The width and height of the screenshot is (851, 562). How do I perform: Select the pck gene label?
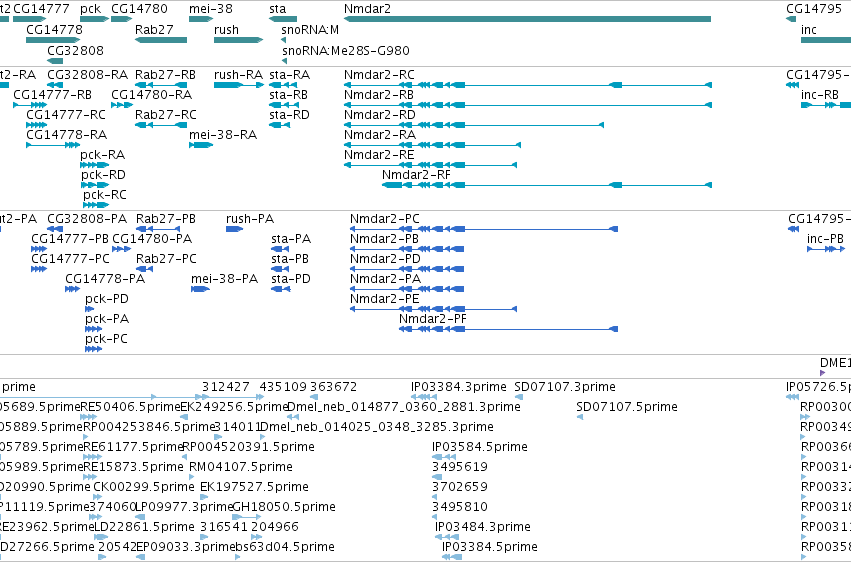click(x=91, y=9)
